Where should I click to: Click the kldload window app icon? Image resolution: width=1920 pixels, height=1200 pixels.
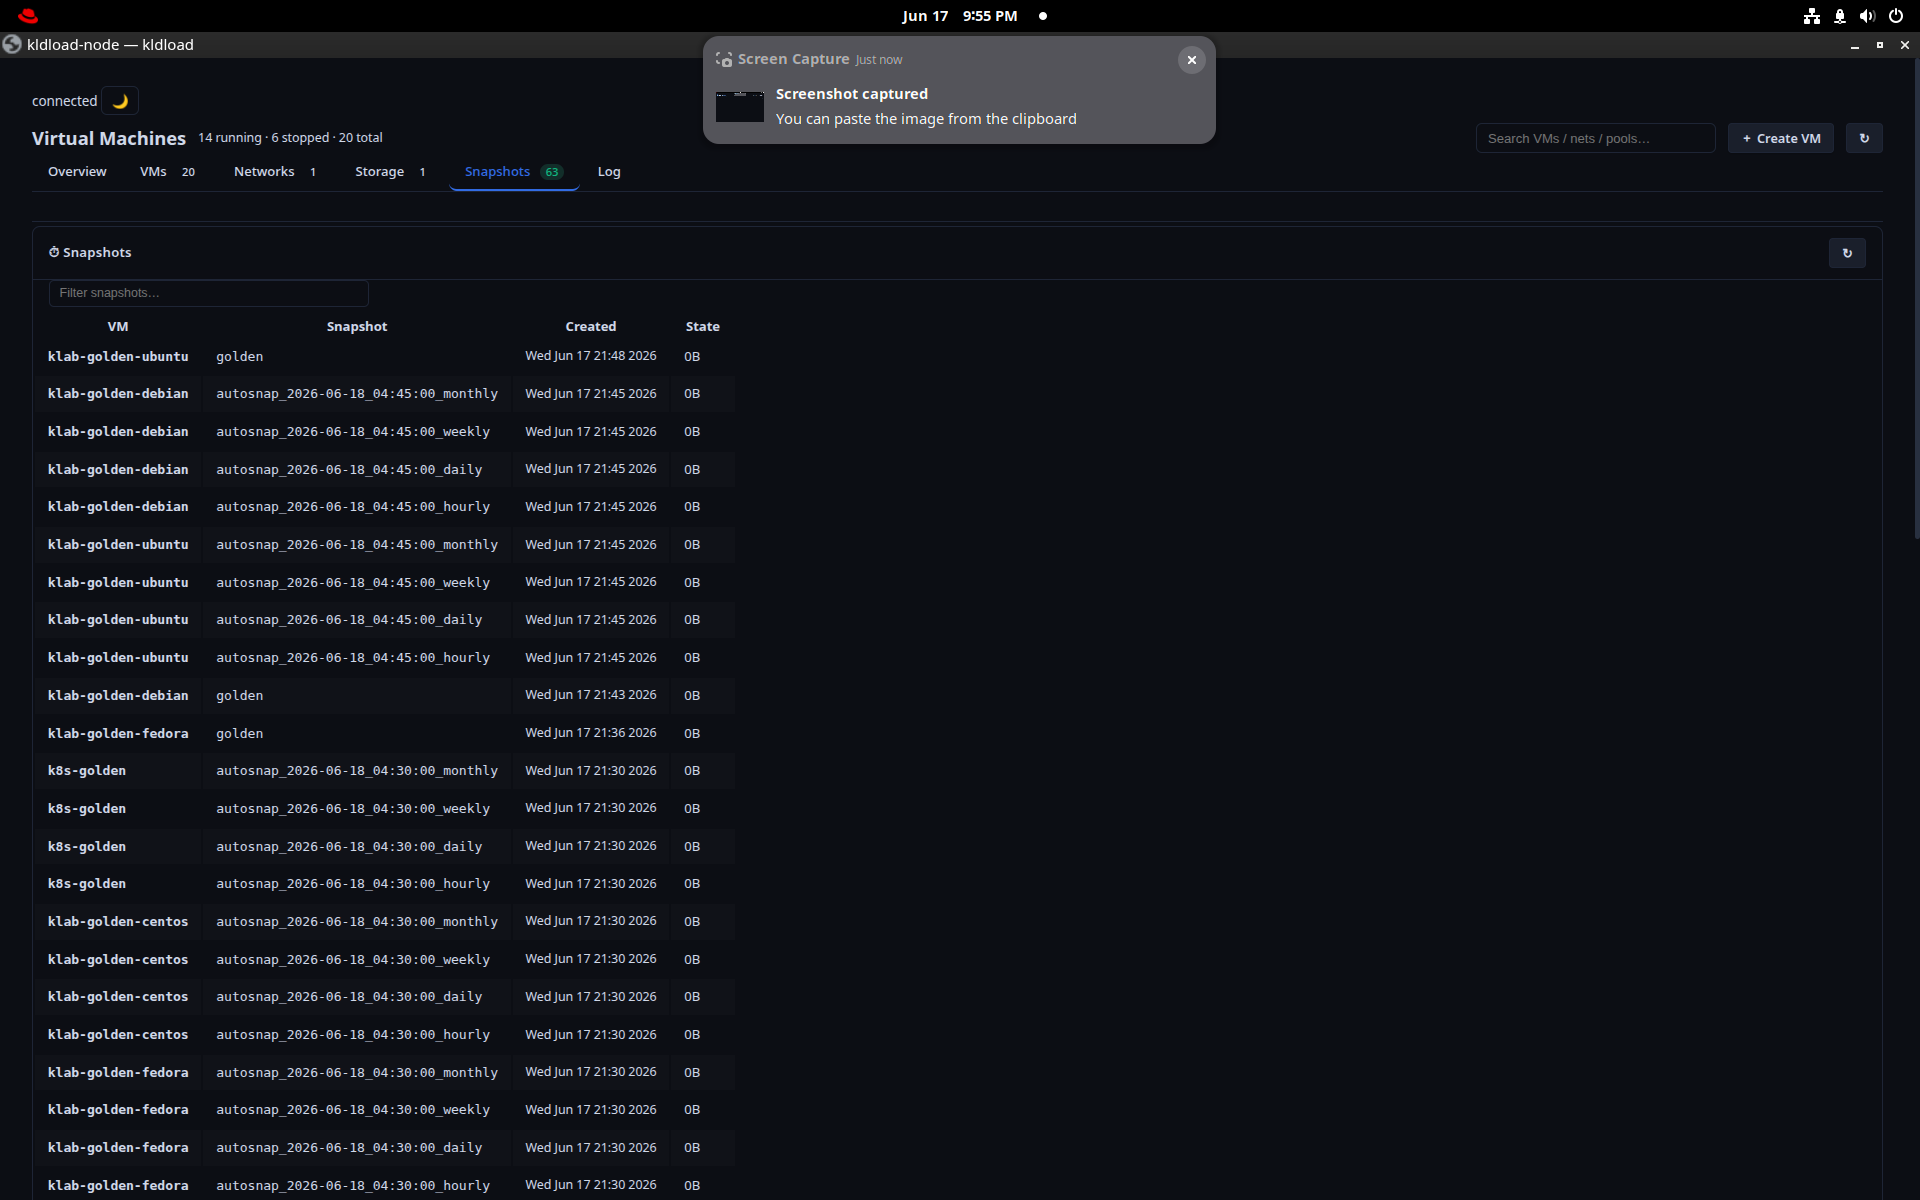(12, 44)
